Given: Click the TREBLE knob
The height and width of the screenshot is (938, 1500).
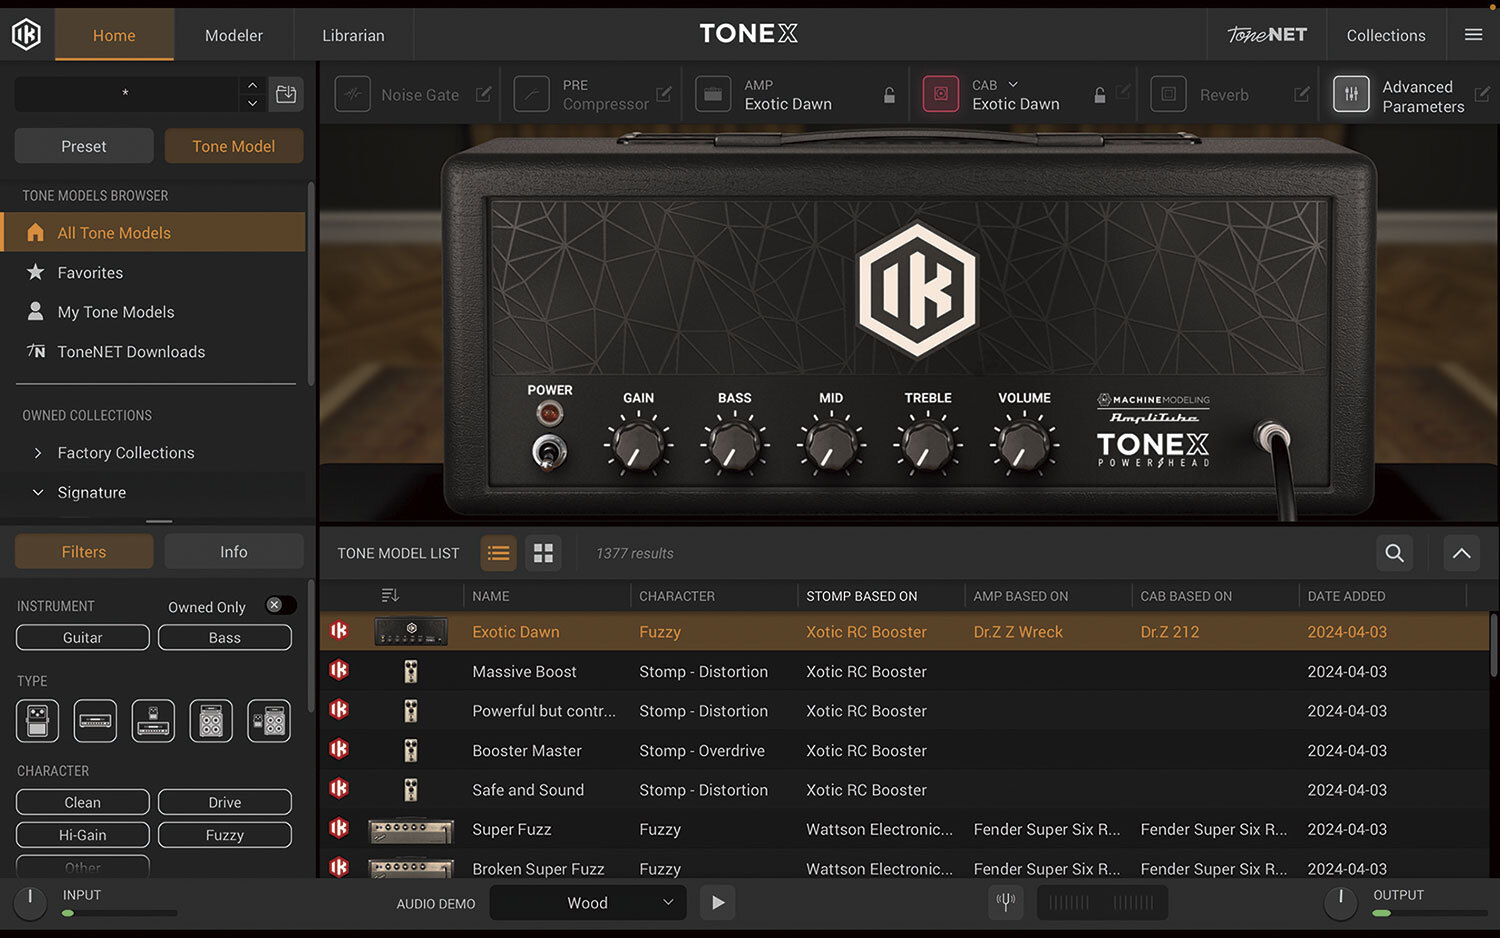Looking at the screenshot, I should (927, 445).
